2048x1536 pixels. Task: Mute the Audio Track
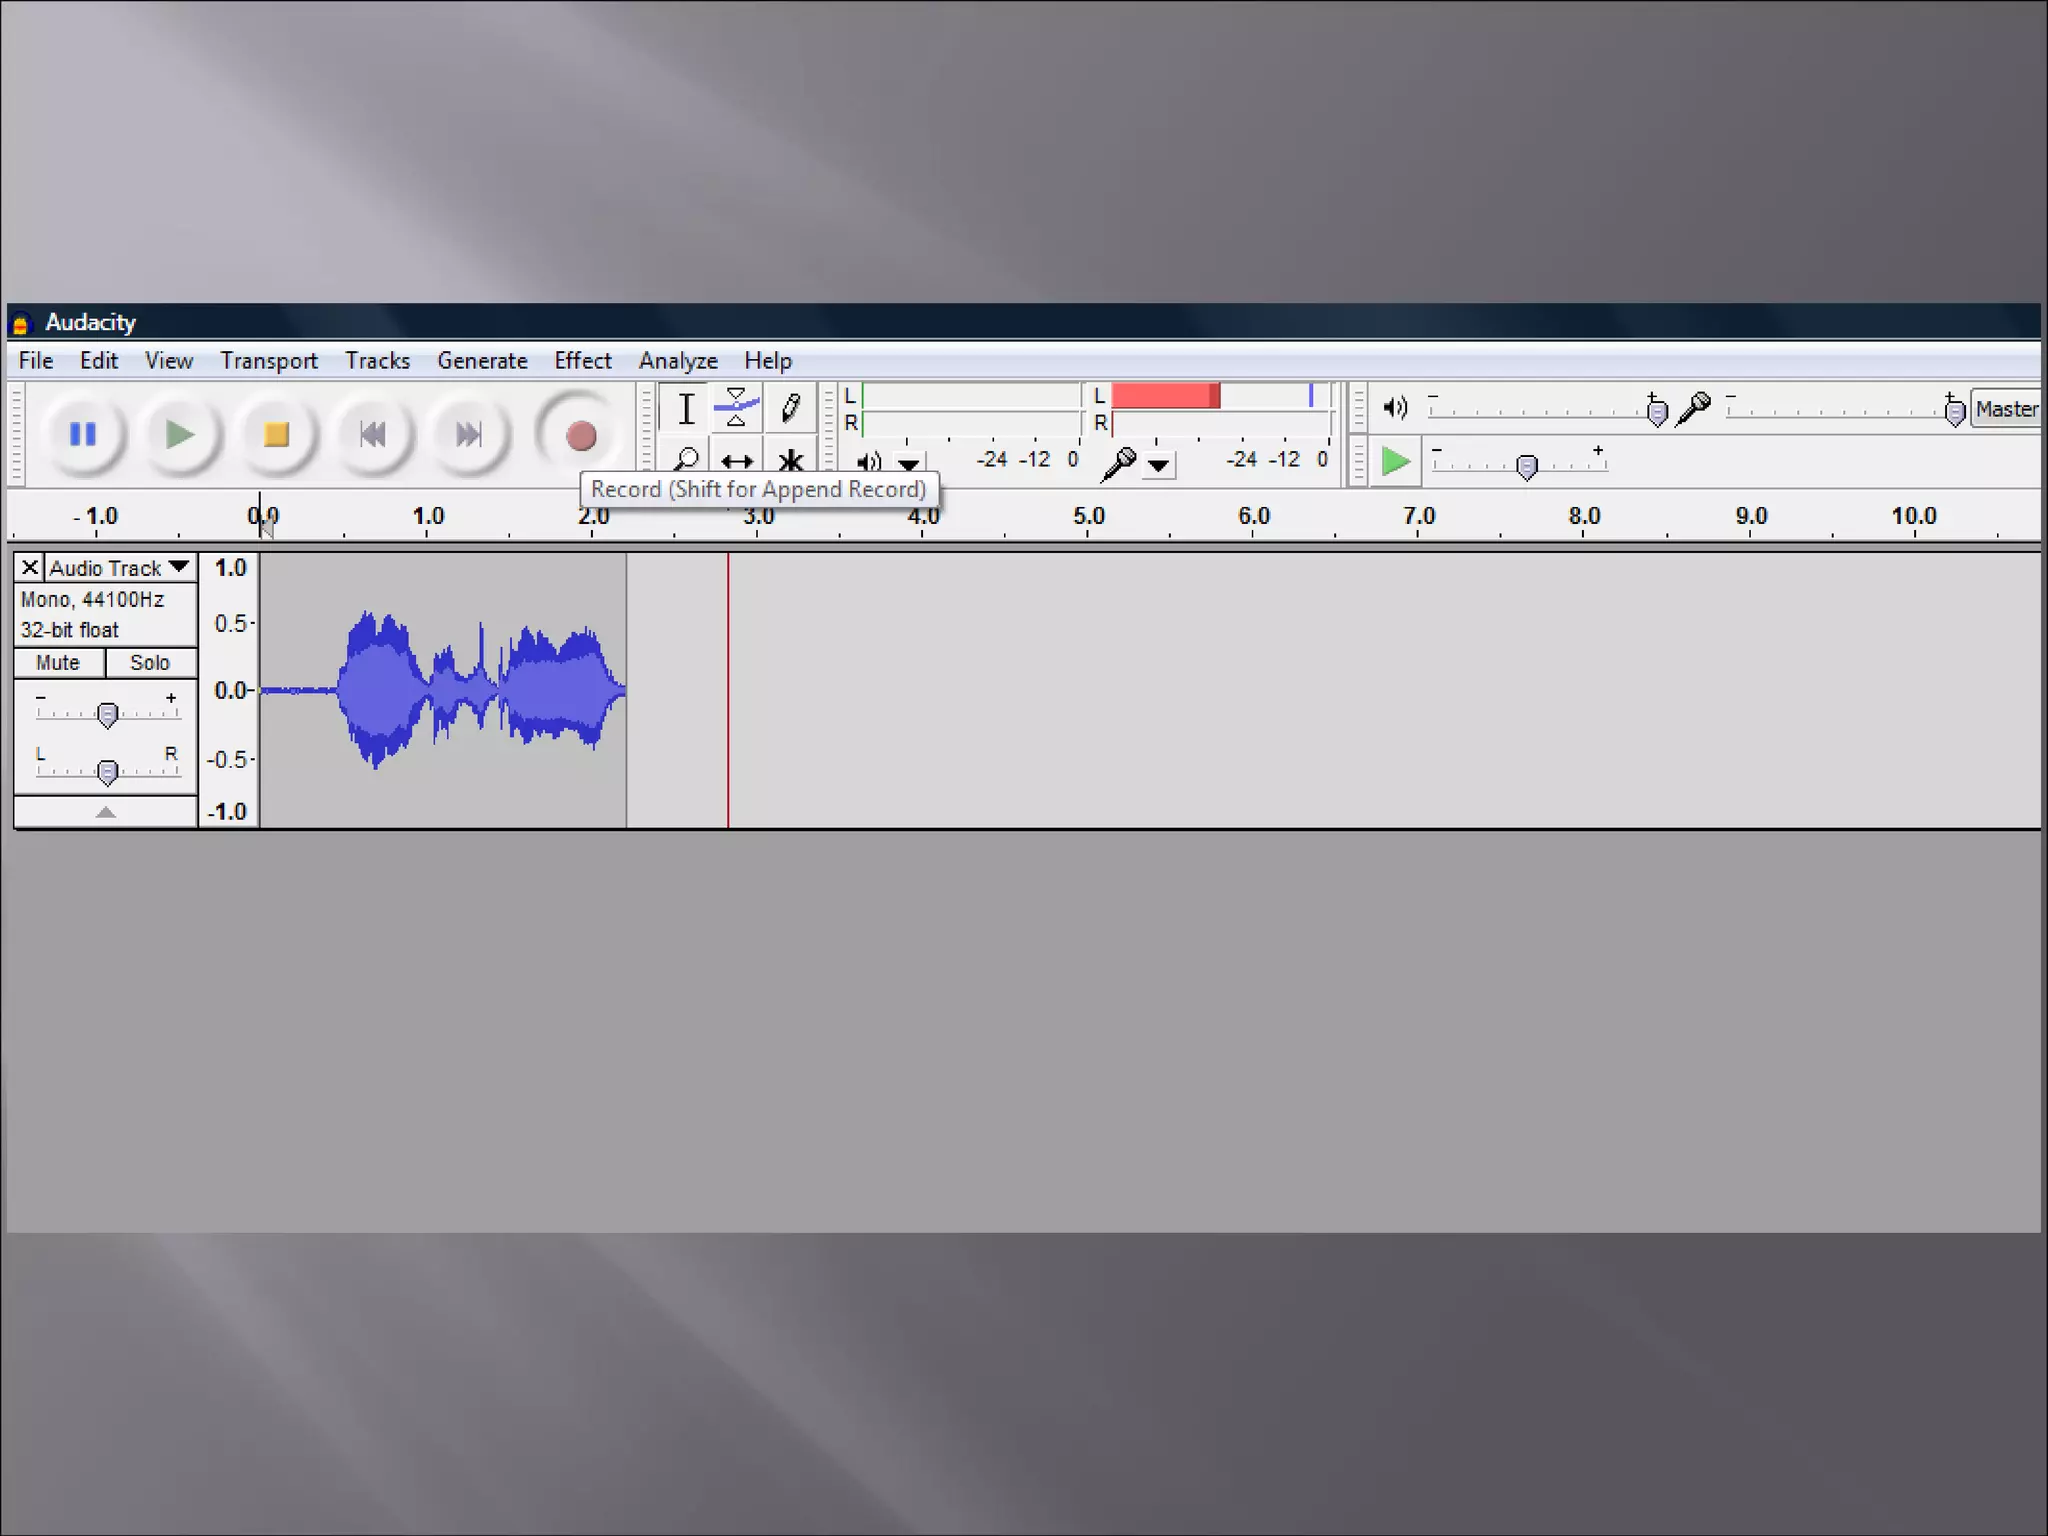point(58,663)
